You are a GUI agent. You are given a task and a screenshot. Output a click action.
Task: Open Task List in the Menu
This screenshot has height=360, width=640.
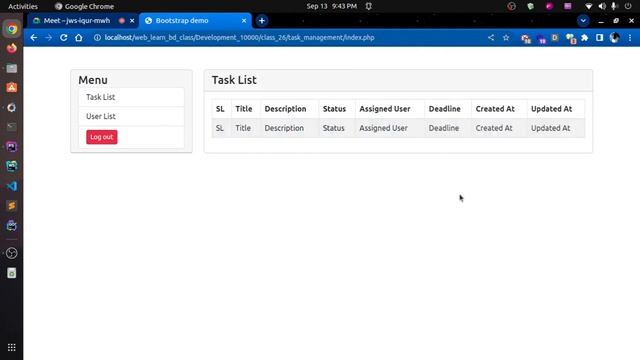tap(131, 97)
